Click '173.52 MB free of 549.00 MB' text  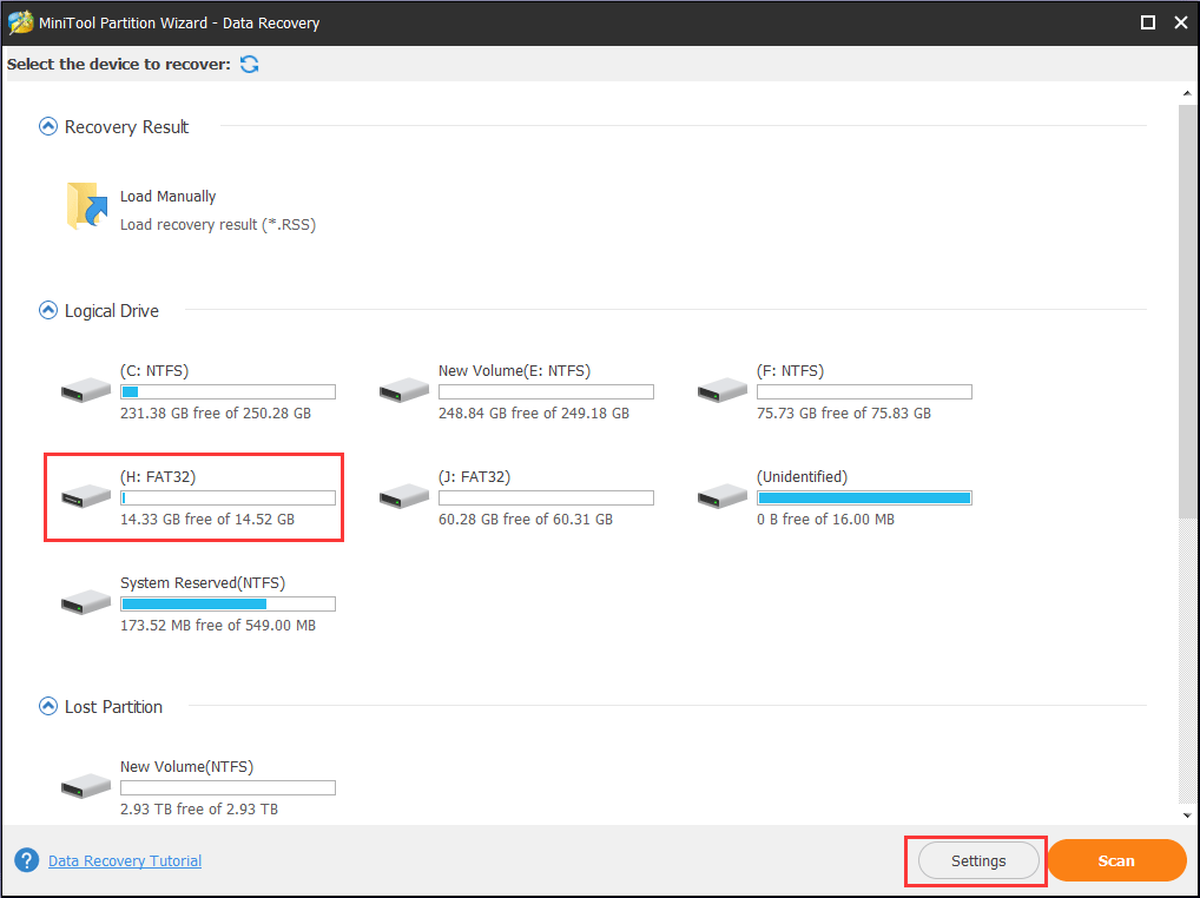(x=218, y=625)
